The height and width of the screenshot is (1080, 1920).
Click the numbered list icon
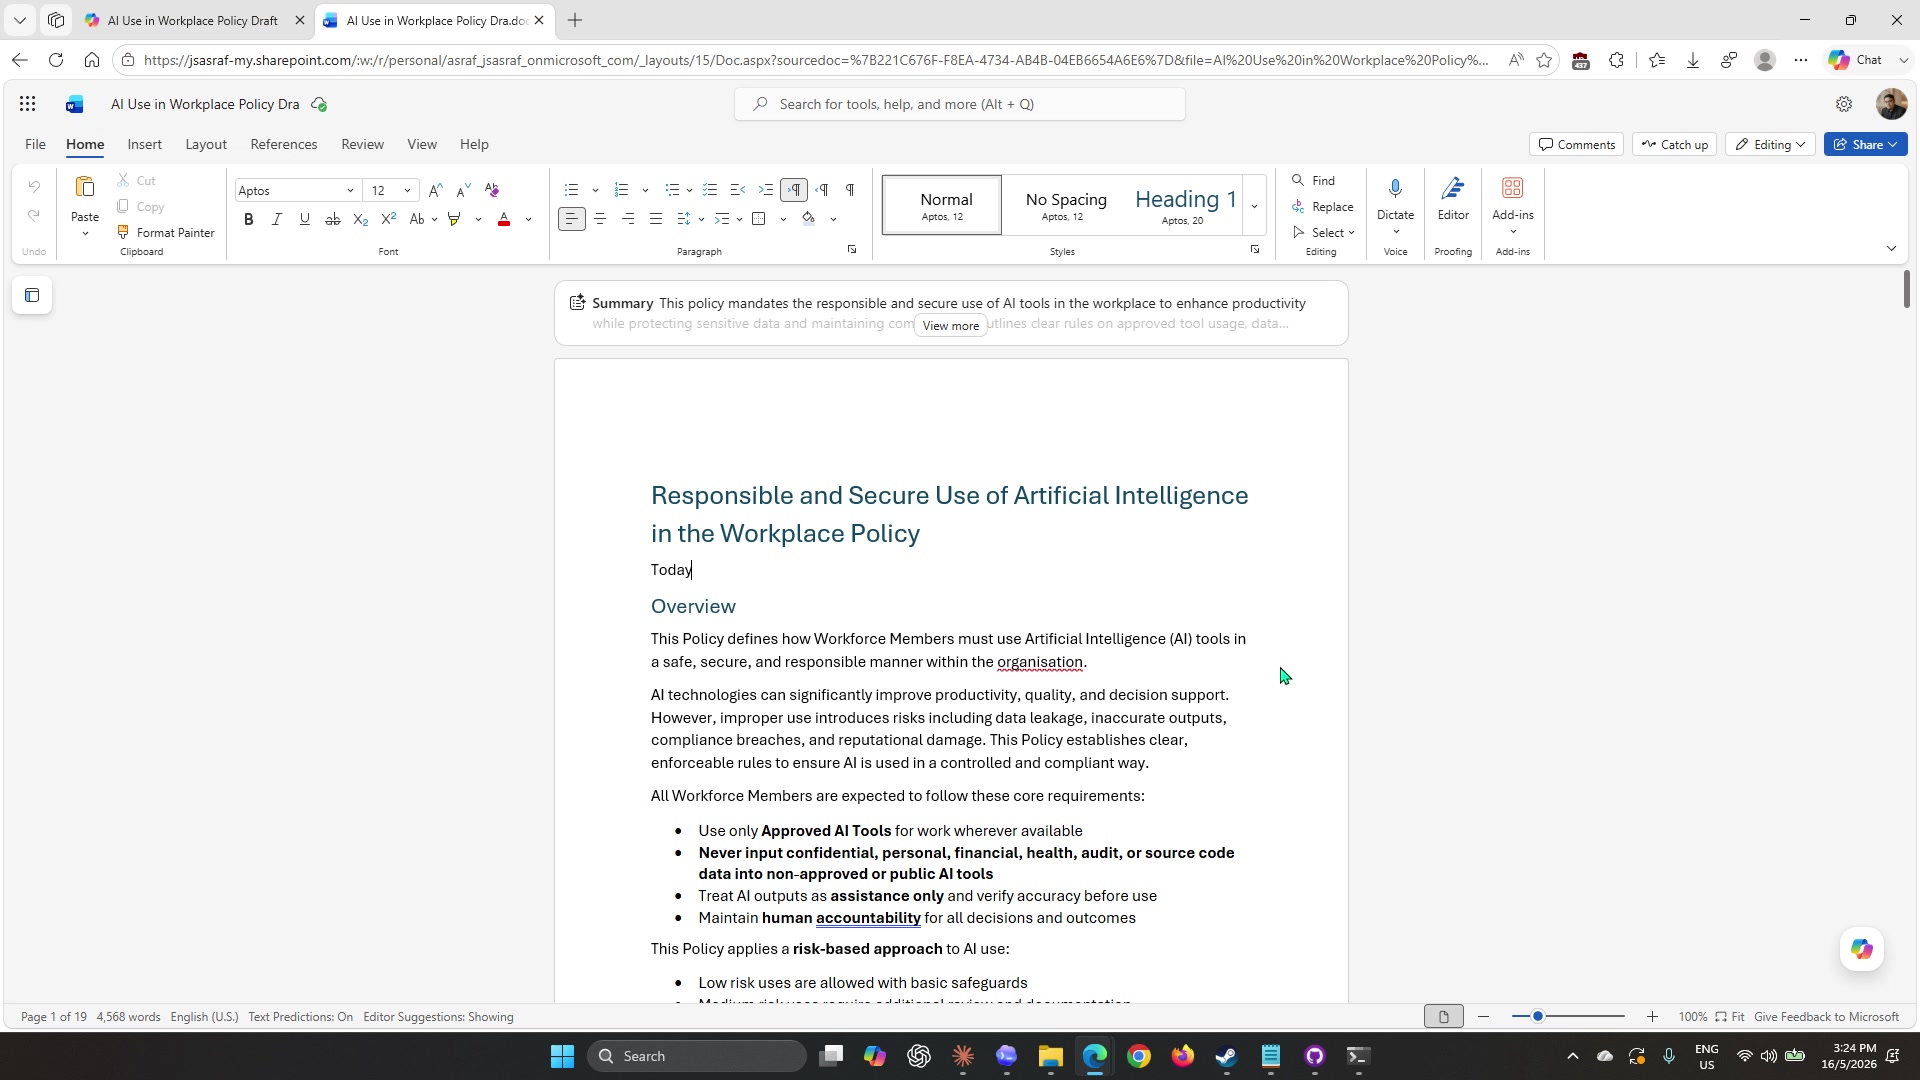pos(622,190)
